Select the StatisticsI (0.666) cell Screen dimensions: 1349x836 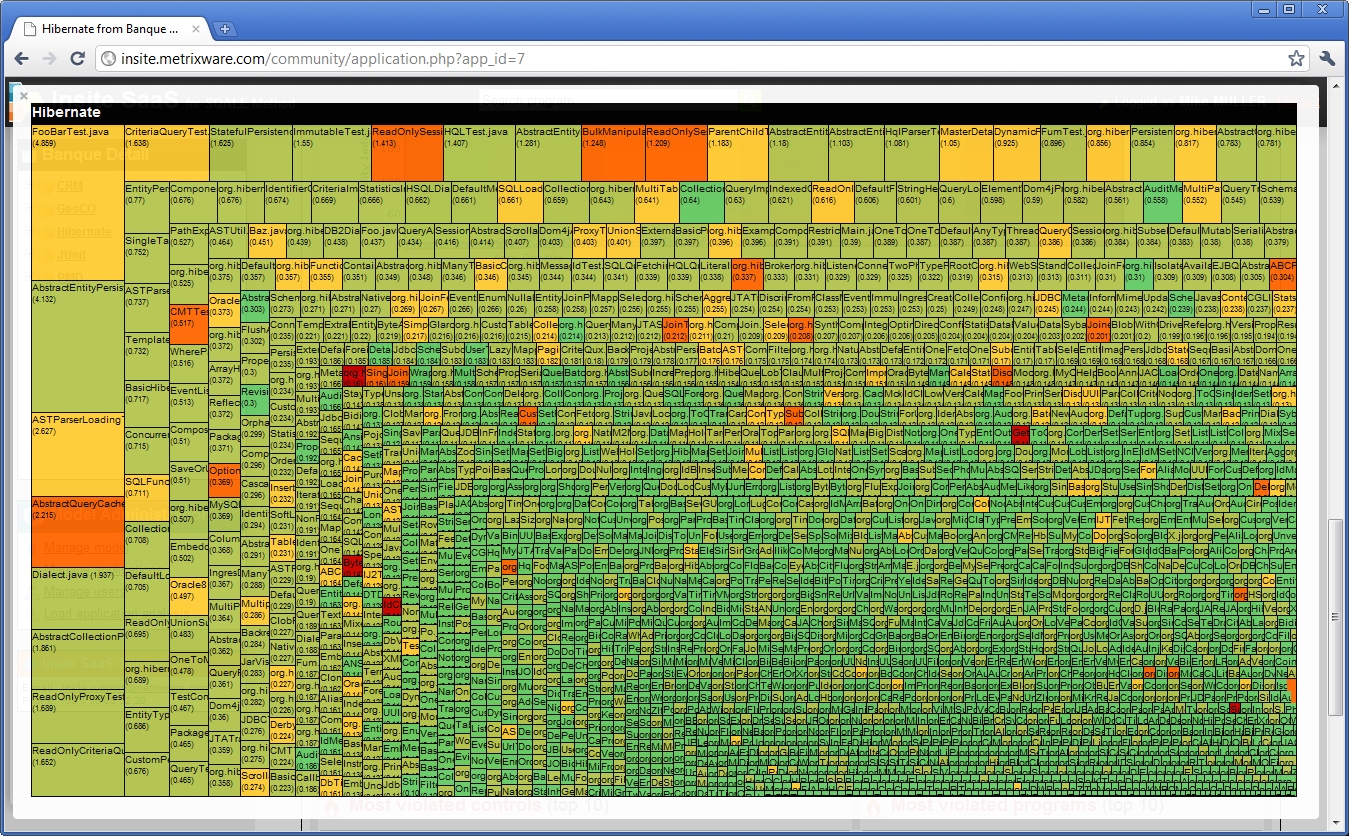[381, 202]
